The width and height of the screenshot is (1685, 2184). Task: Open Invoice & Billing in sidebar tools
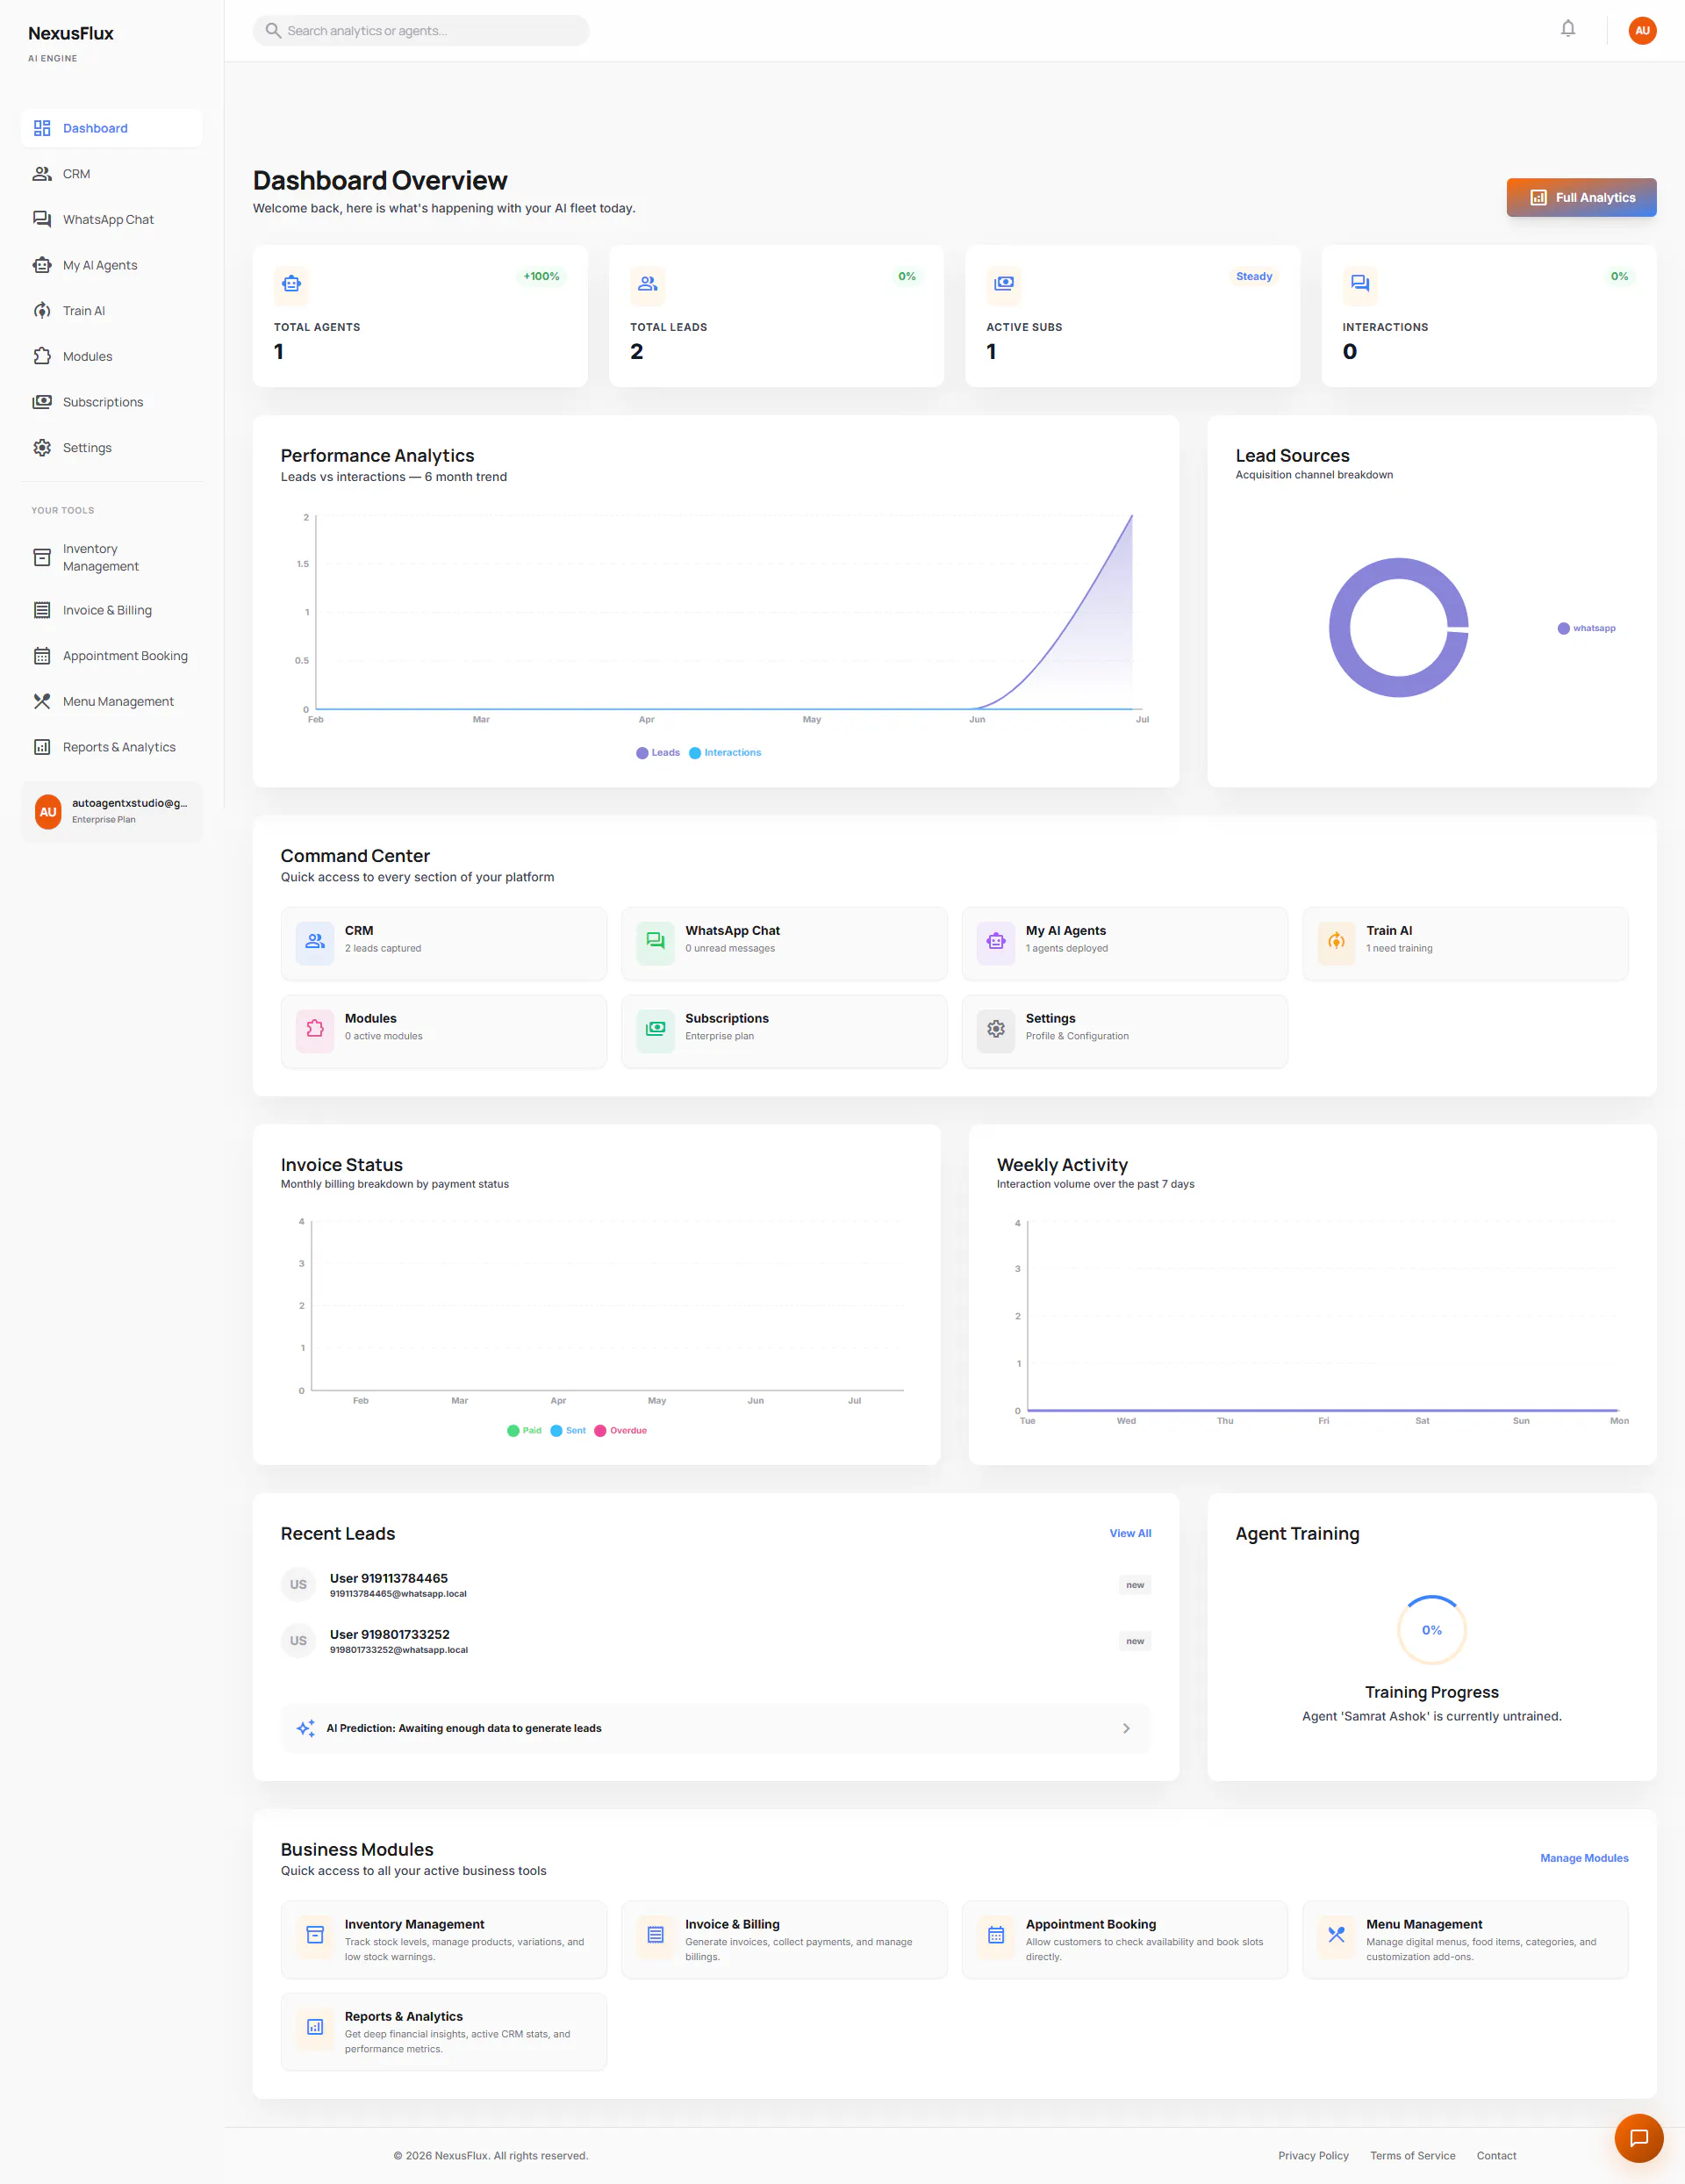[x=112, y=611]
